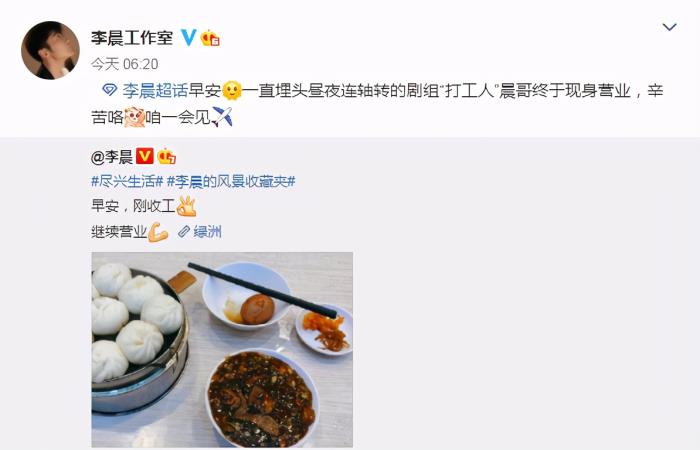
Task: Click the pig emoji after 辛苦咯
Action: coord(134,117)
